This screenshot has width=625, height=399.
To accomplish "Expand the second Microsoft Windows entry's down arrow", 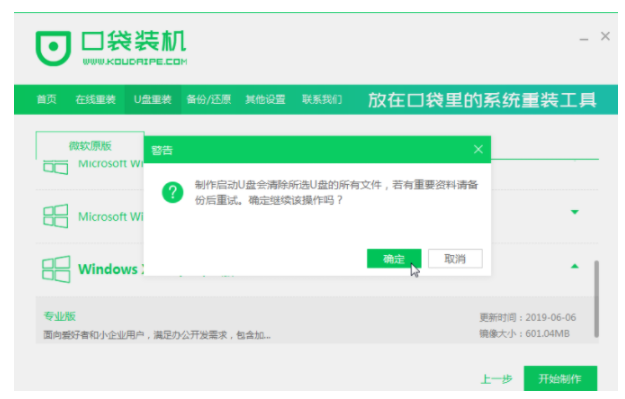I will pos(575,212).
